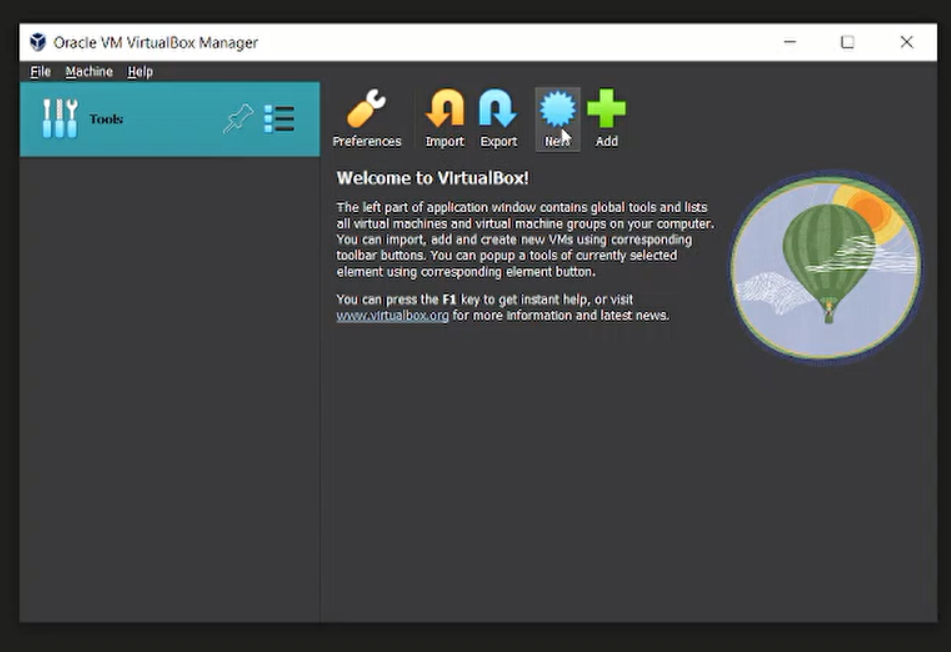Pin the Tools pane with pushpin icon
The image size is (951, 652).
pos(238,119)
